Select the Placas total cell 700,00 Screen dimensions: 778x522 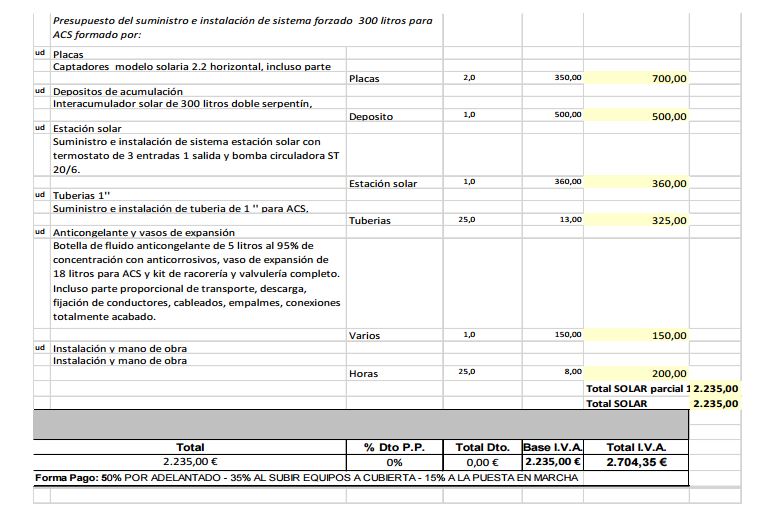coord(636,78)
